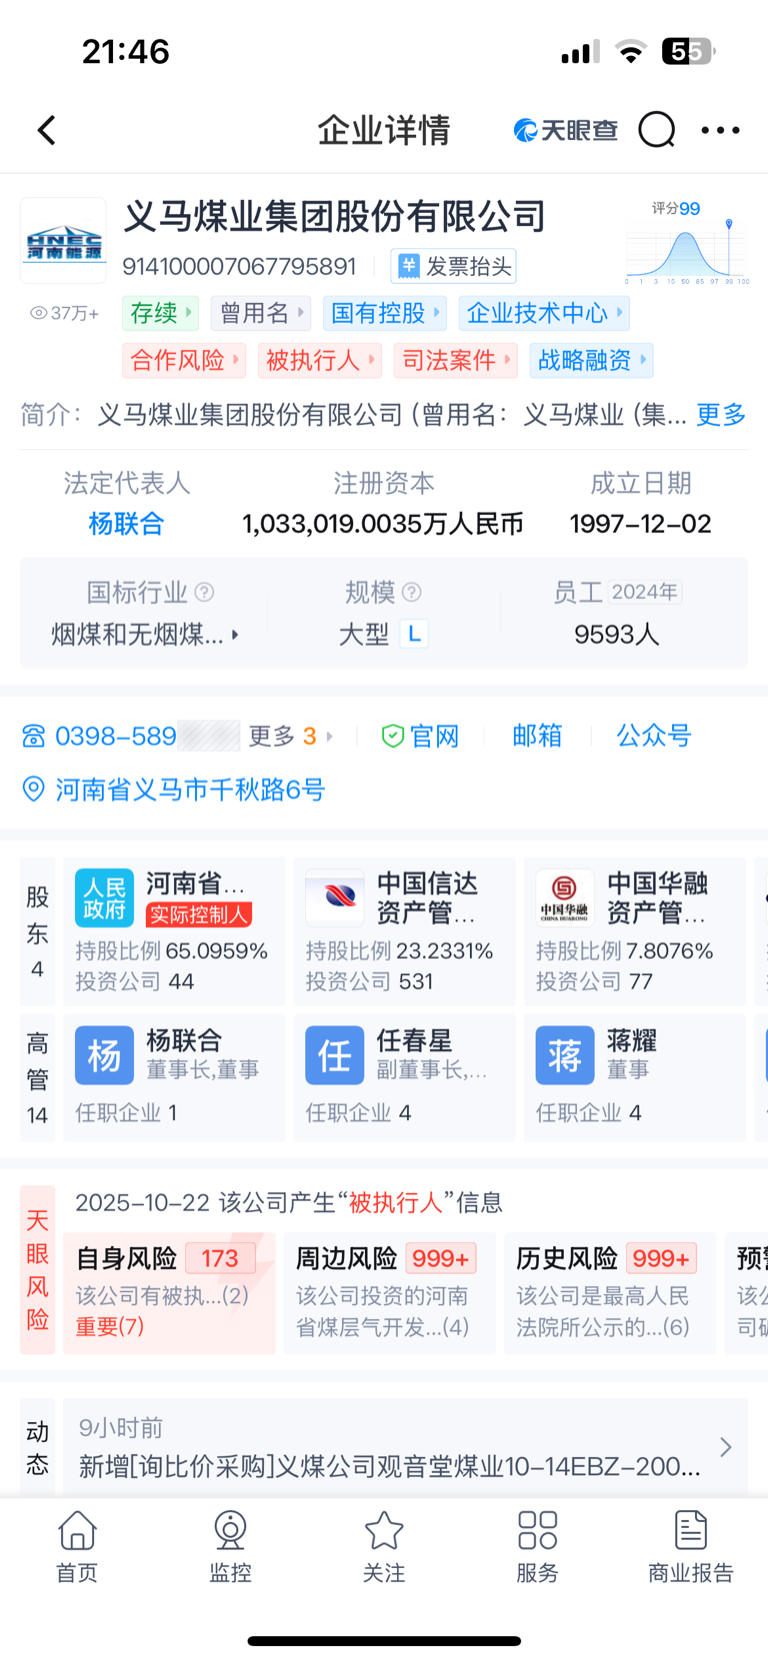Tap the L size badge
Viewport: 768px width, 1663px height.
(x=414, y=633)
